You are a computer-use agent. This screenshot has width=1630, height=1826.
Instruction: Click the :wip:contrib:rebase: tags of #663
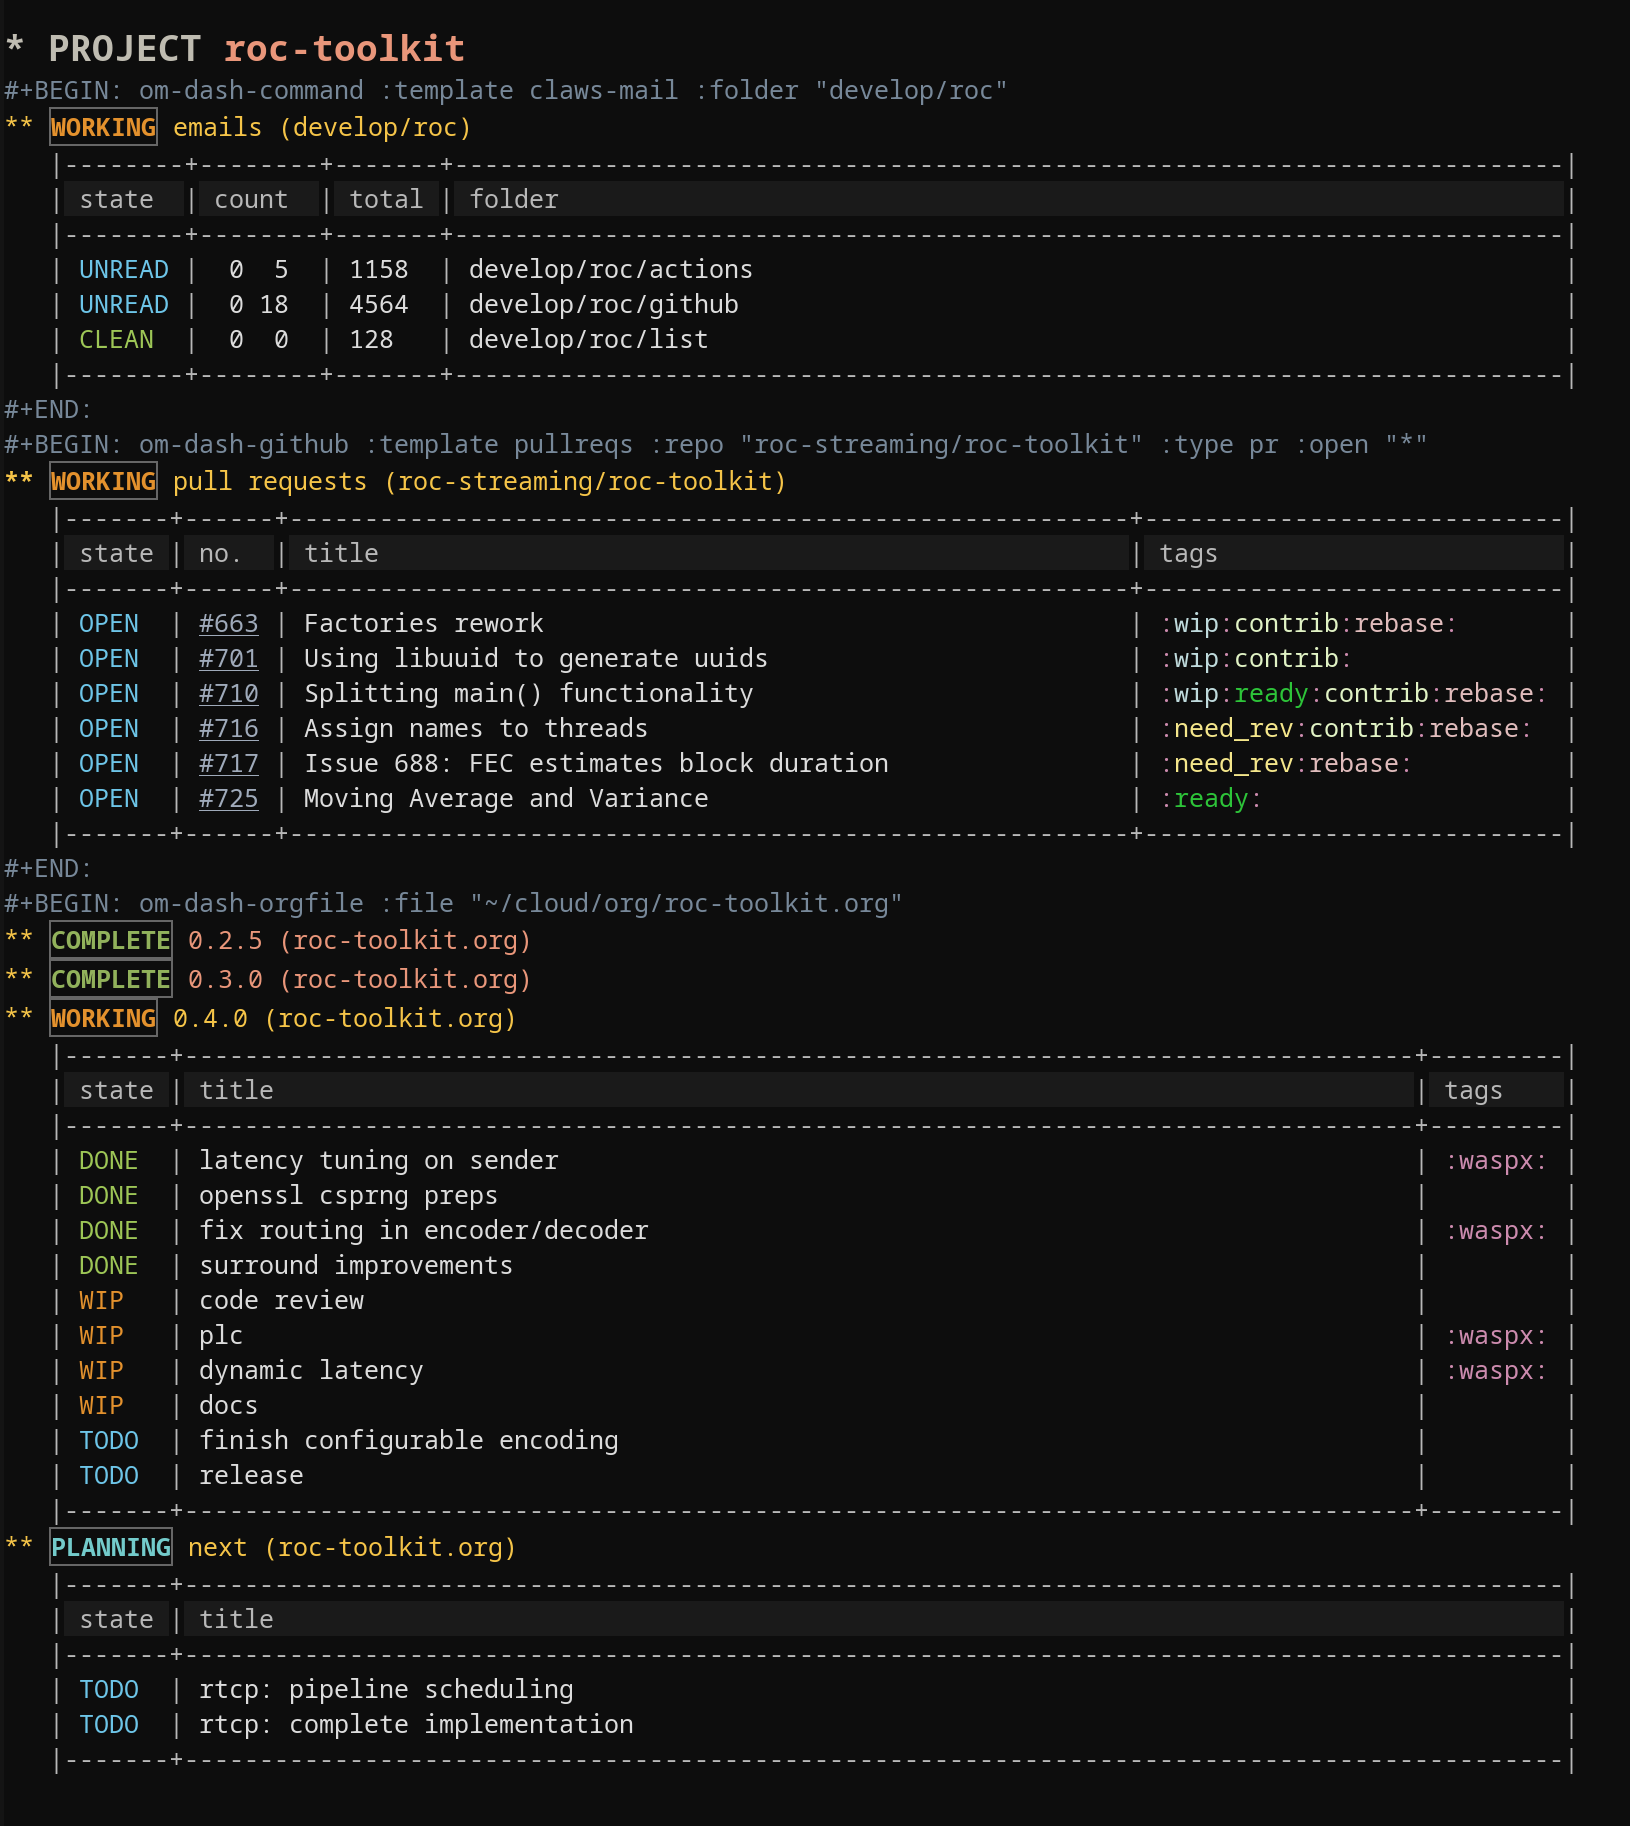1308,624
